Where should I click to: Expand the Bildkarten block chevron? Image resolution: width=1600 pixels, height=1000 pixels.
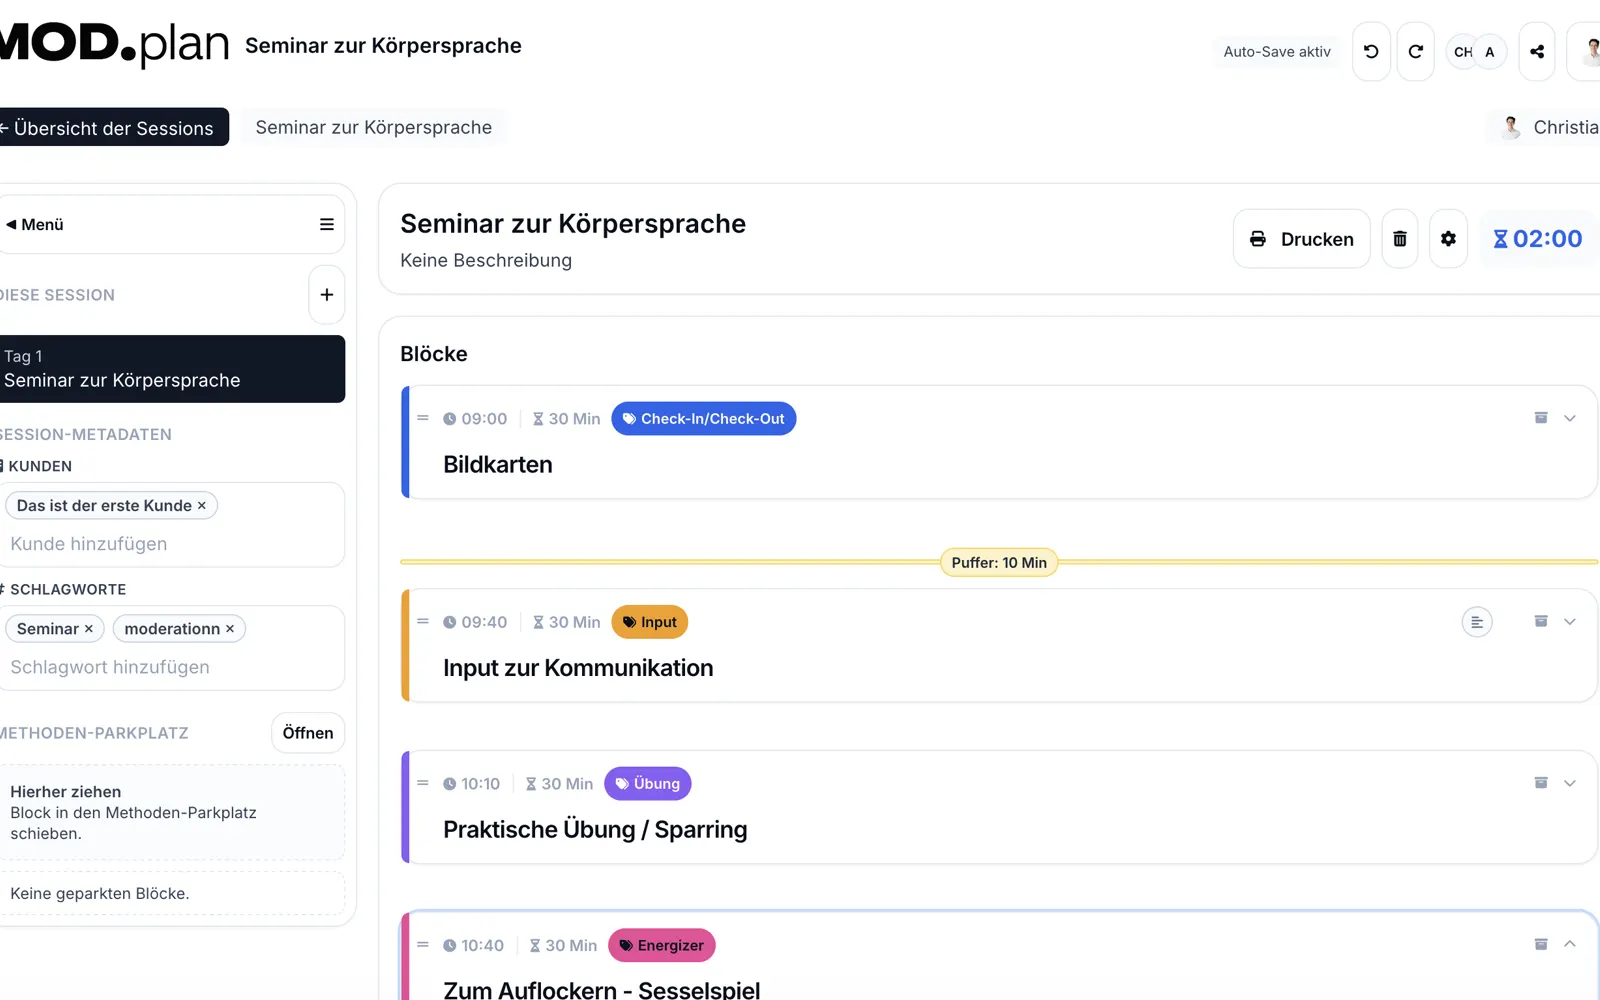(x=1570, y=418)
